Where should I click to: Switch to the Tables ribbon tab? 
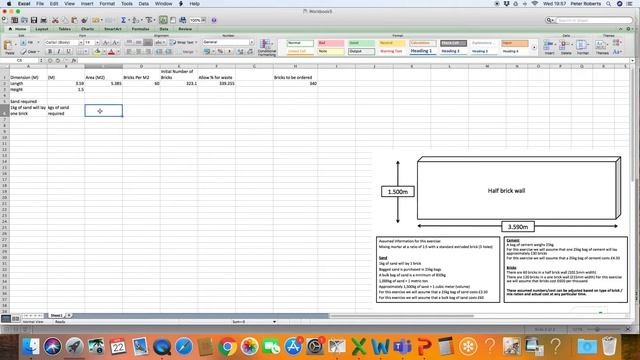64,29
